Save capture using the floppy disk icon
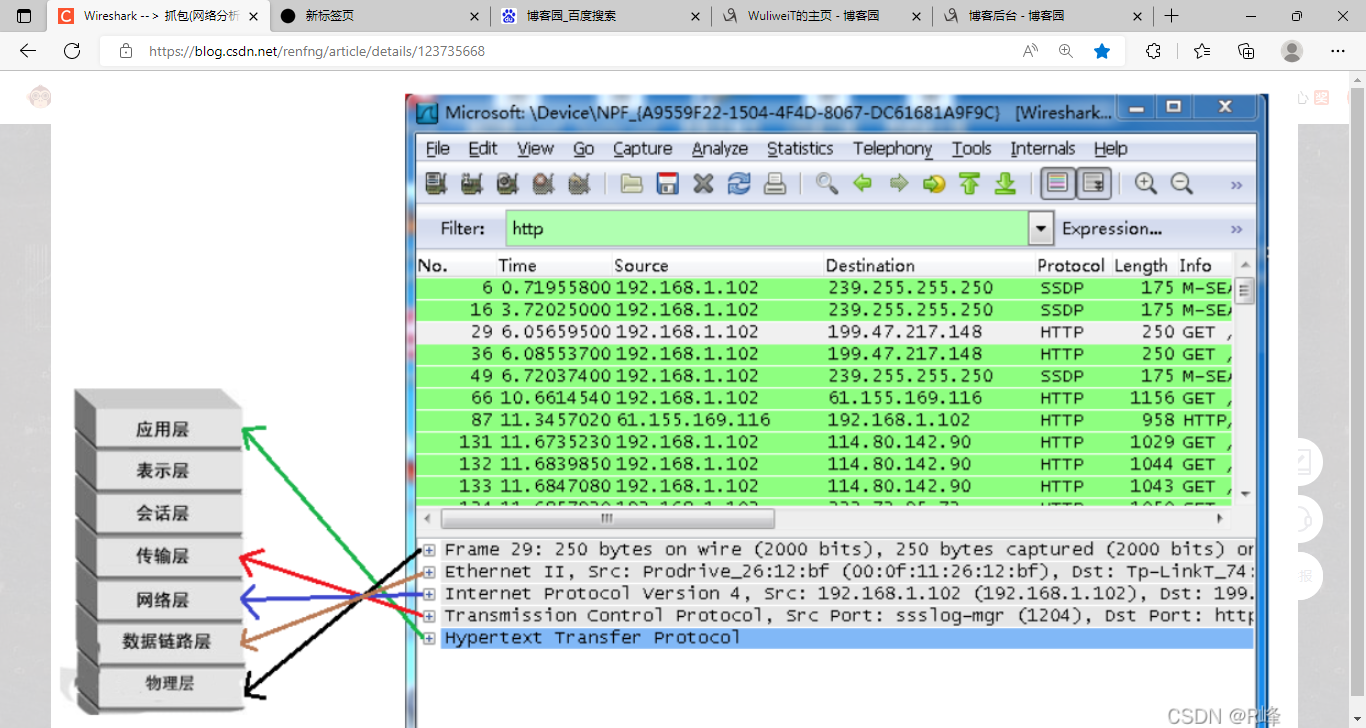Screen dimensions: 1366x728 (x=667, y=184)
